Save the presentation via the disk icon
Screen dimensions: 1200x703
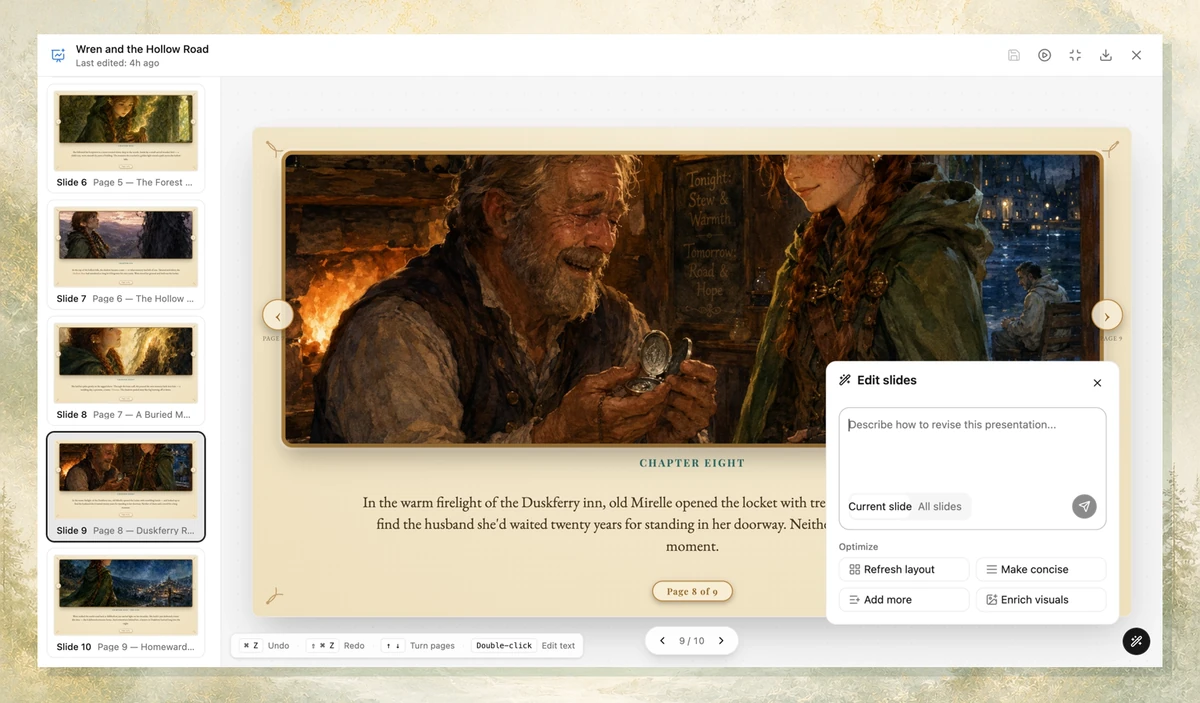[1014, 55]
